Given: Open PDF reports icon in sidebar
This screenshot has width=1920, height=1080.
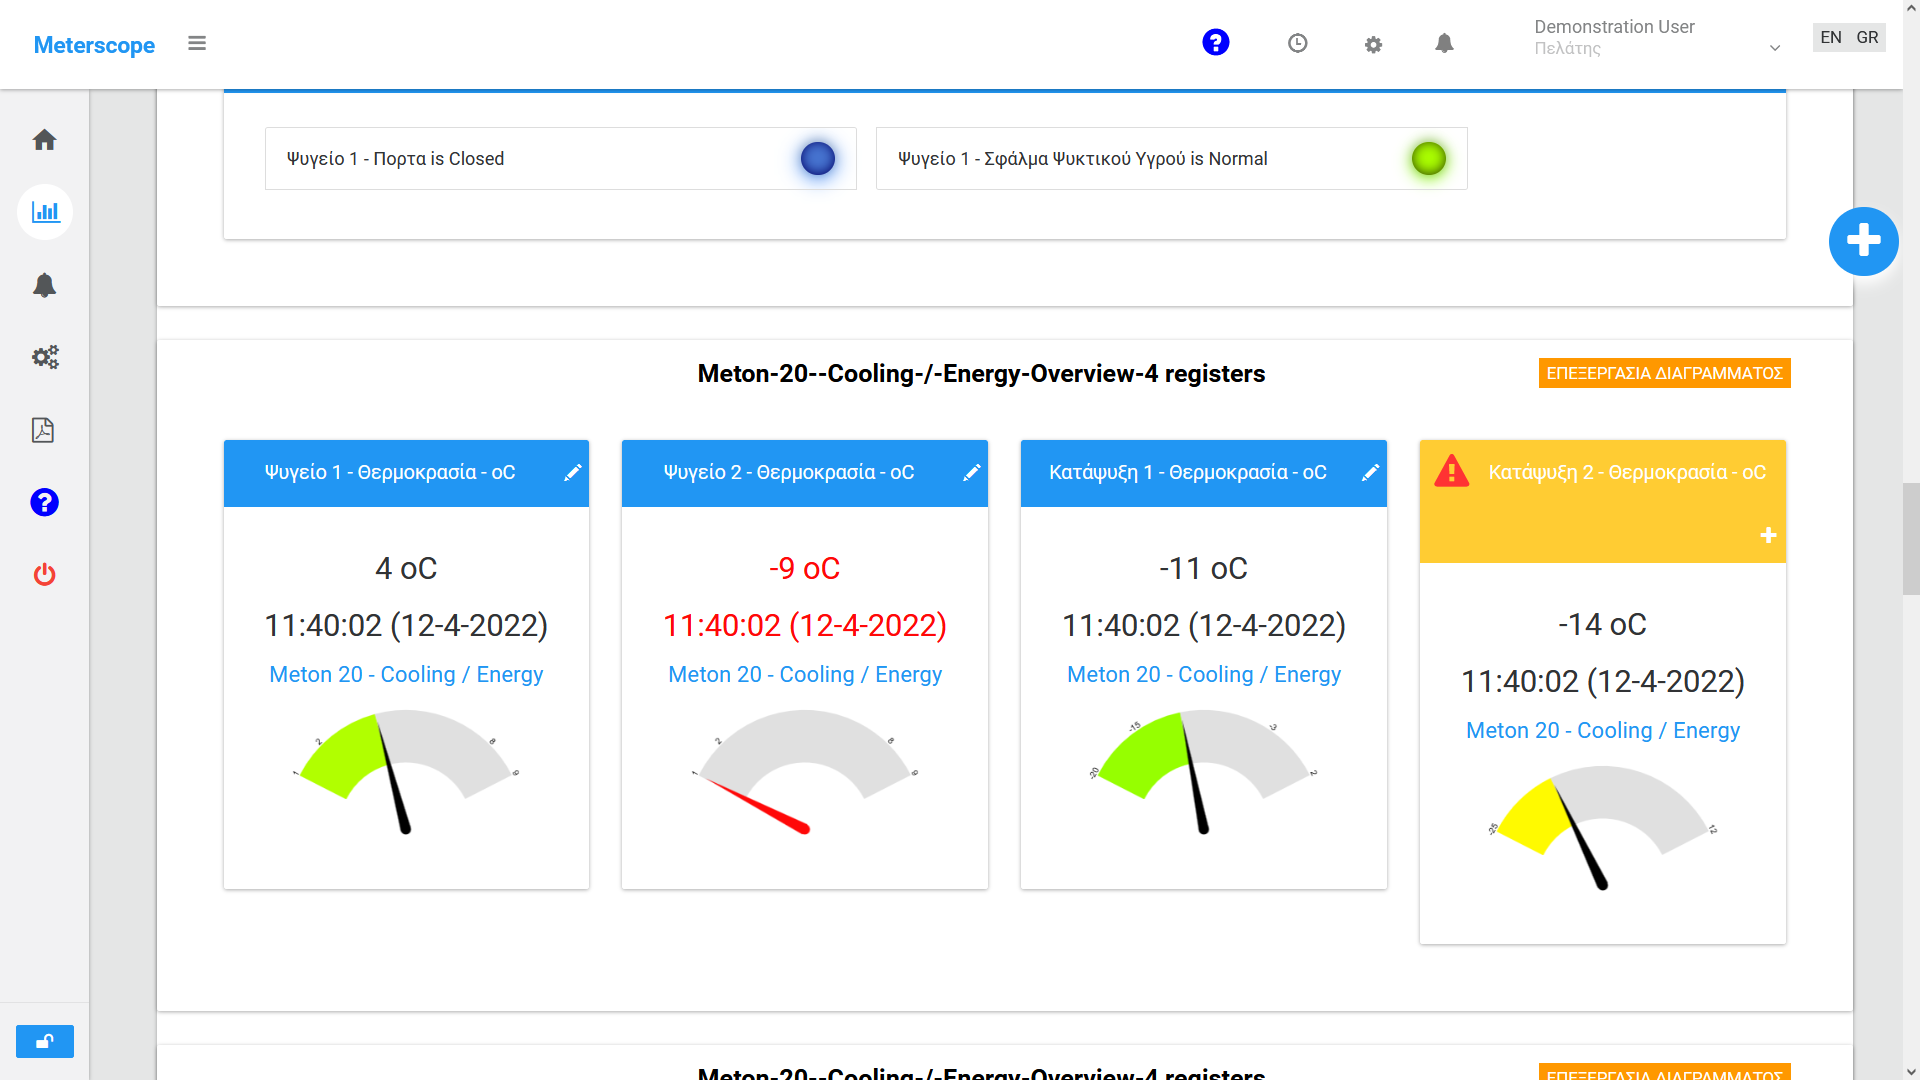Looking at the screenshot, I should [x=43, y=430].
